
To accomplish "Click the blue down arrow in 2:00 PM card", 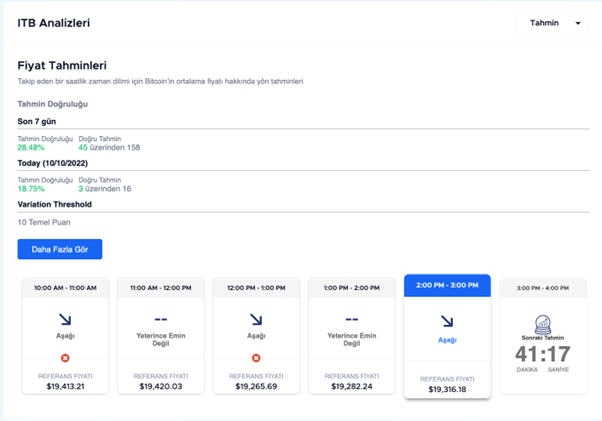I will 447,320.
